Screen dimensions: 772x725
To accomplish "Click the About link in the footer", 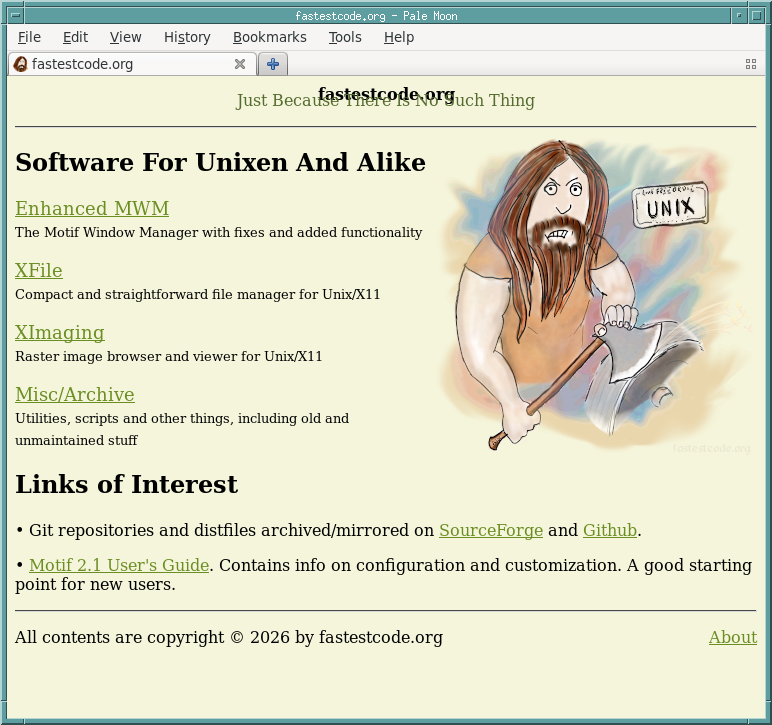I will [x=732, y=638].
